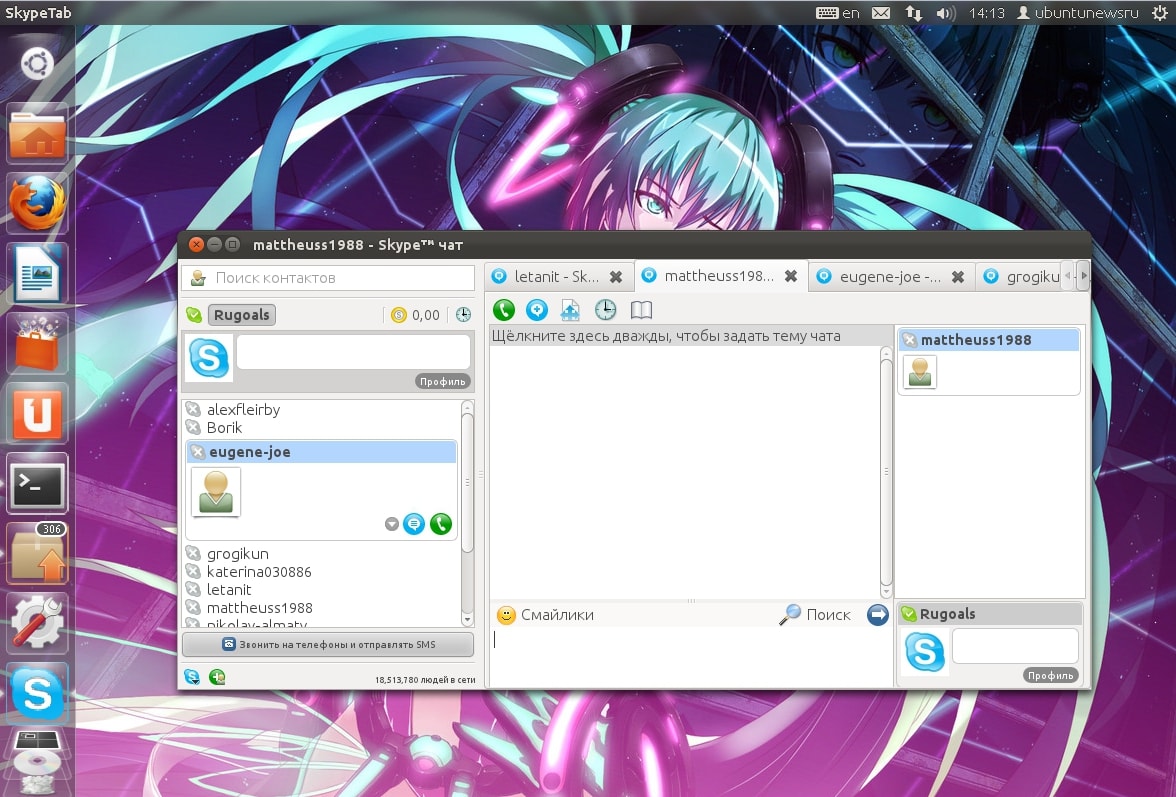Screen dimensions: 1176x797
Task: Select contact Borik in the list
Action: point(224,427)
